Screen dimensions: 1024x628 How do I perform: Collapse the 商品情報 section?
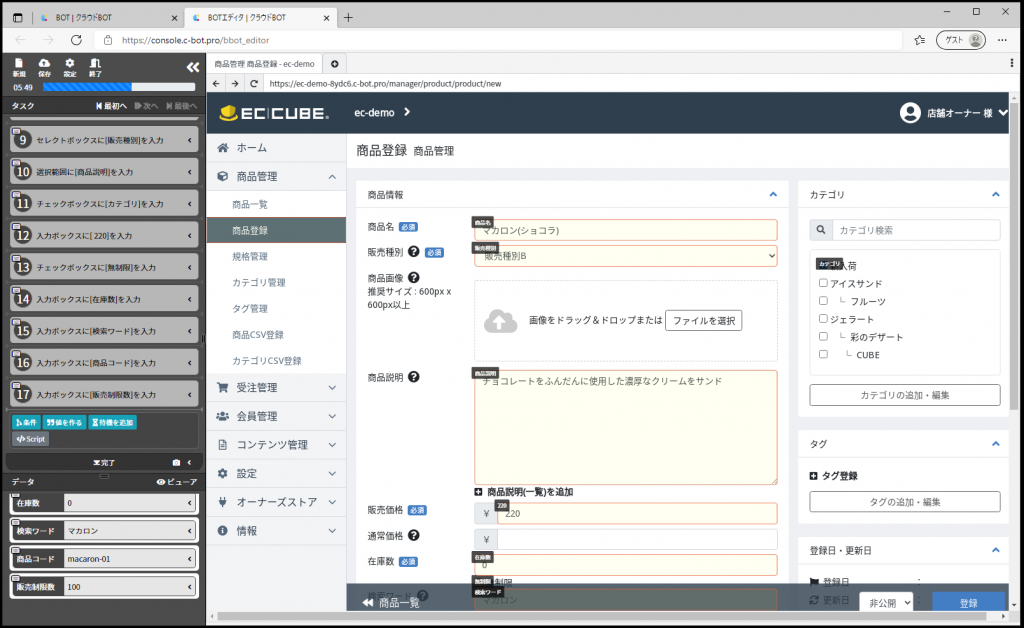point(773,195)
